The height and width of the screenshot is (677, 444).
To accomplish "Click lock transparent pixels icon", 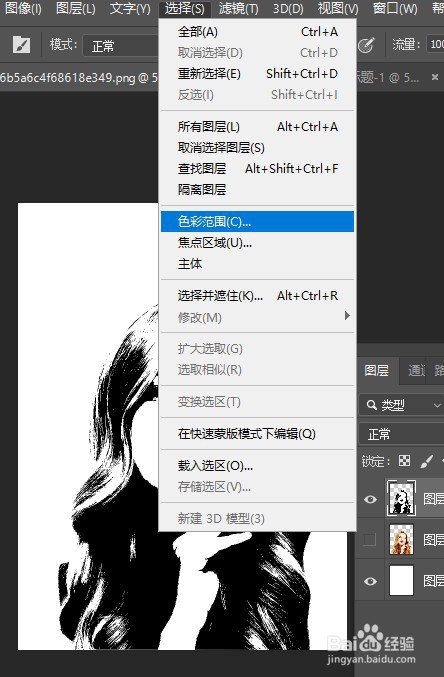I will pos(404,461).
